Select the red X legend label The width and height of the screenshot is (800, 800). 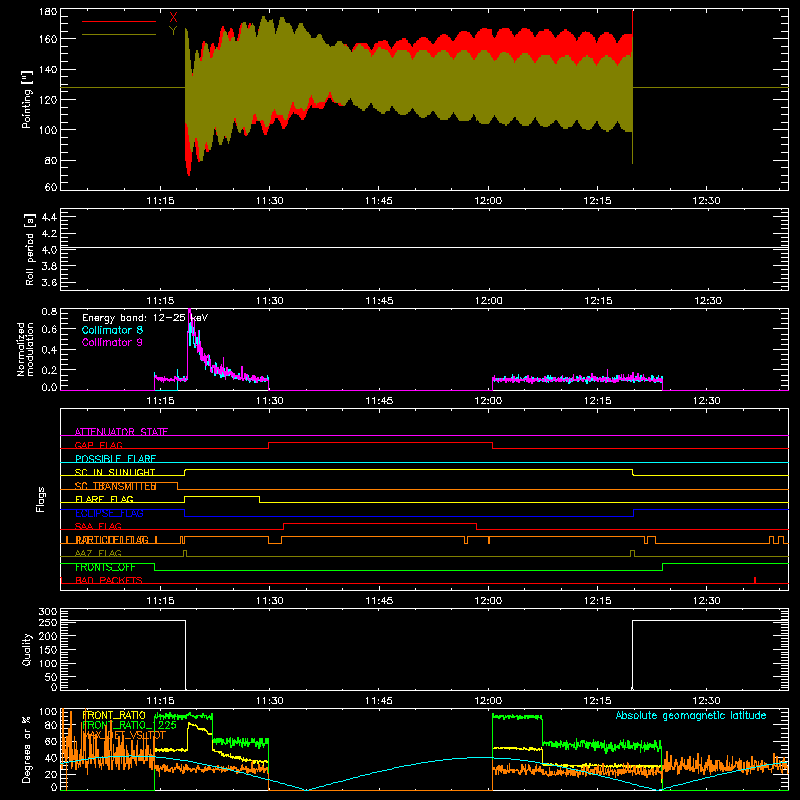pos(173,18)
